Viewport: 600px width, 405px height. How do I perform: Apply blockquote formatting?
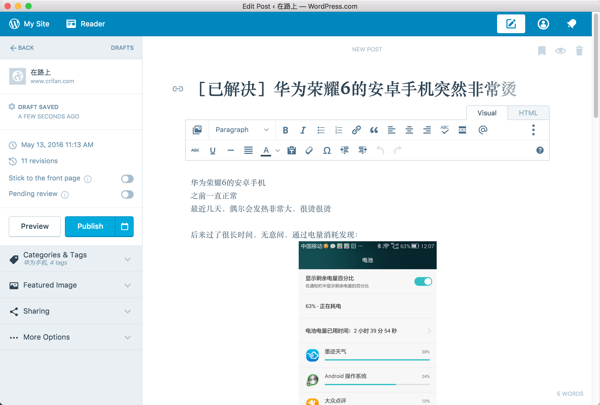[x=374, y=130]
